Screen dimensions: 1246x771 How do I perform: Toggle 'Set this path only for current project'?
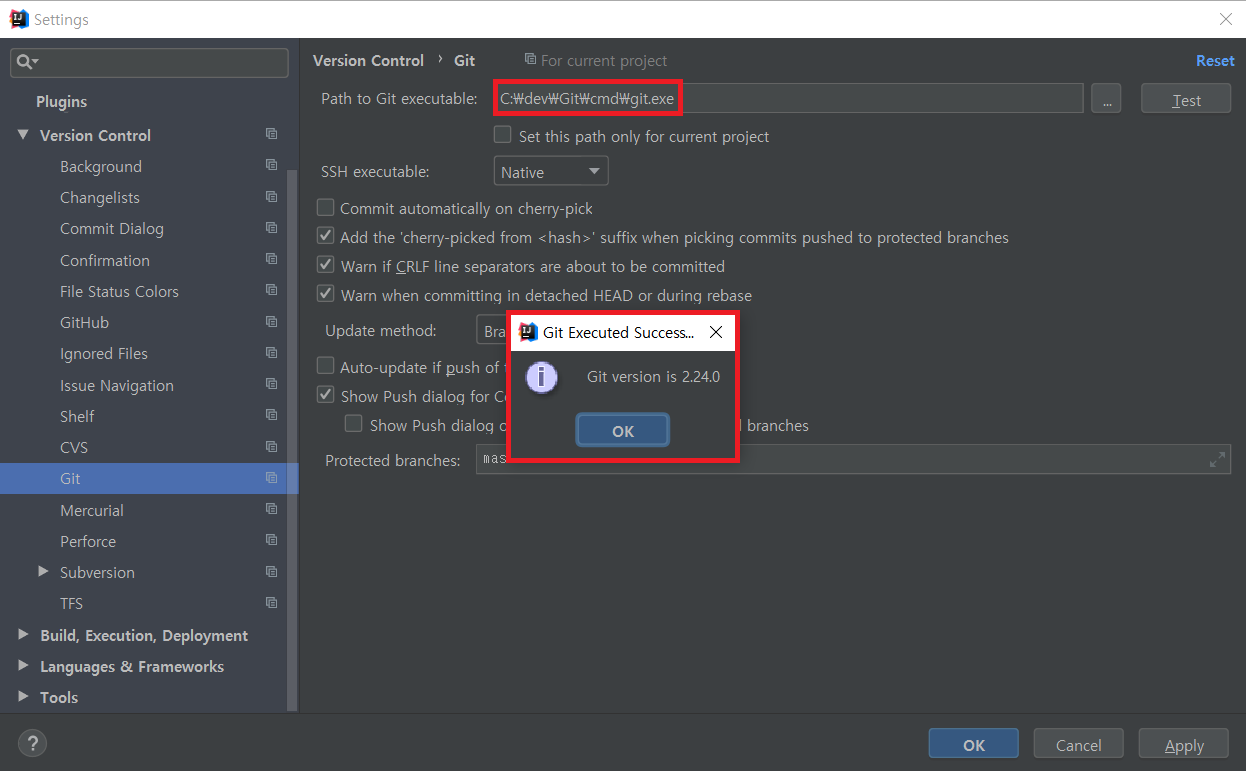(503, 135)
